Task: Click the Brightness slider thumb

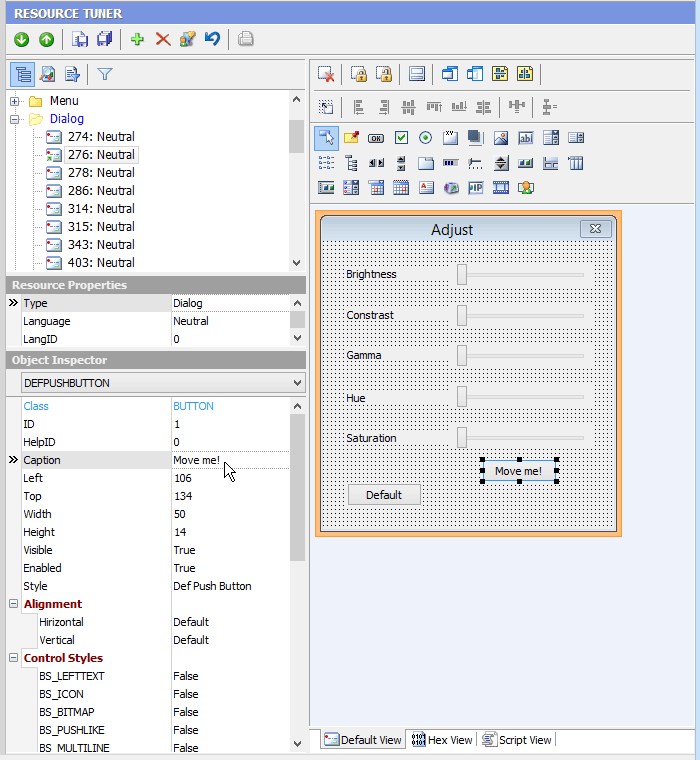Action: point(462,274)
